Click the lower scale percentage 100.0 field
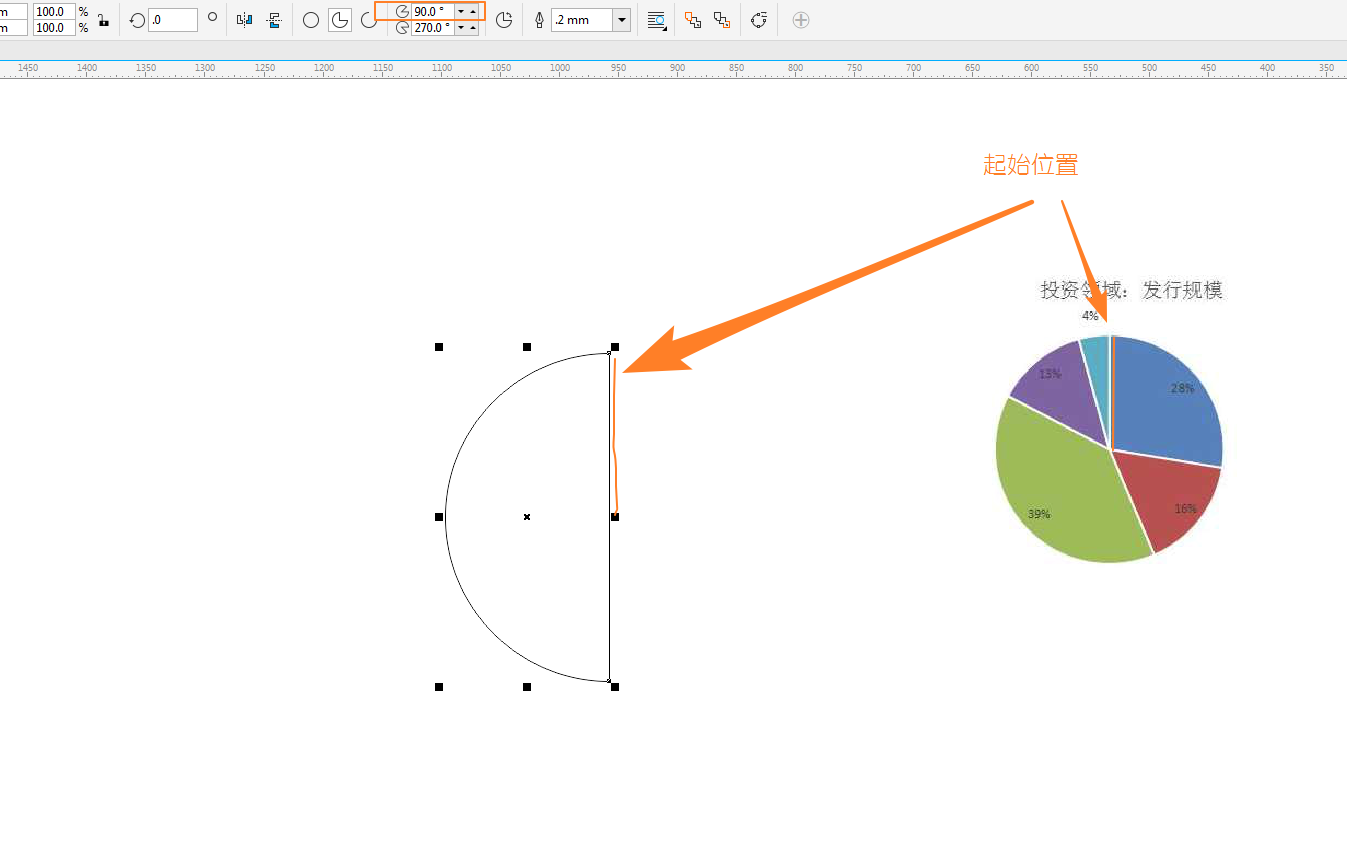 54,28
